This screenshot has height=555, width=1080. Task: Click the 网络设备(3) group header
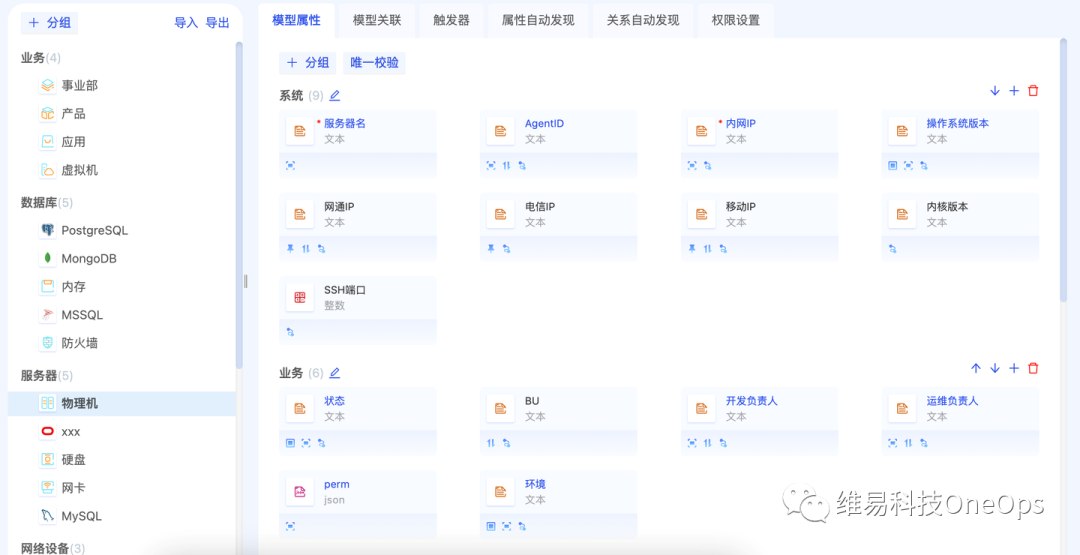[53, 548]
